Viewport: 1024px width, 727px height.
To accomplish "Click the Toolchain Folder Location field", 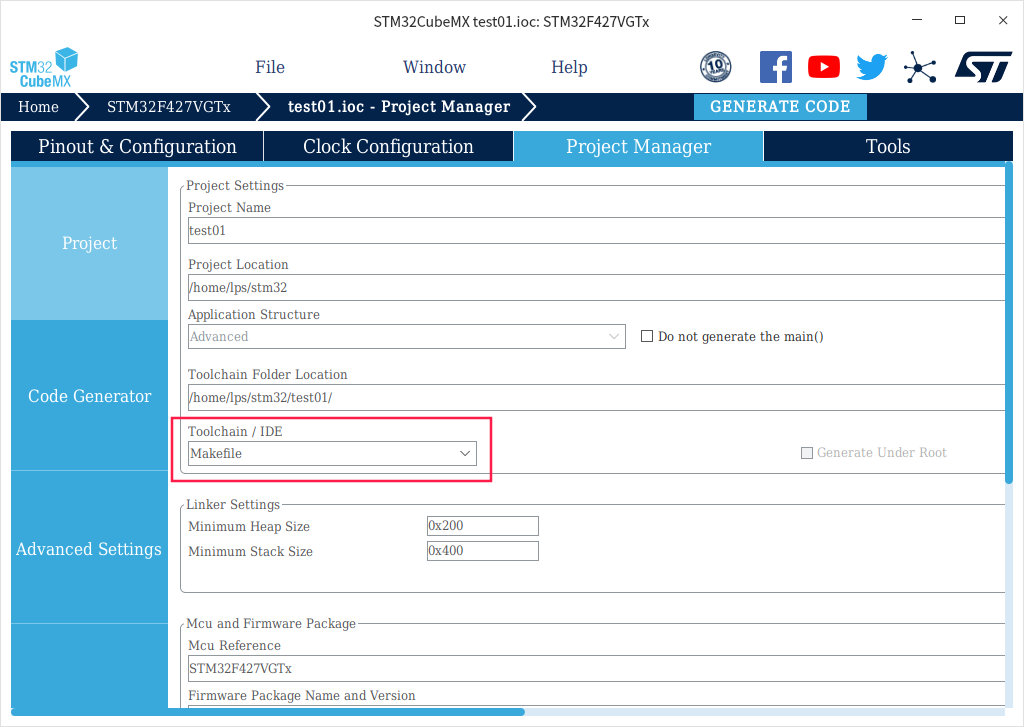I will [596, 397].
